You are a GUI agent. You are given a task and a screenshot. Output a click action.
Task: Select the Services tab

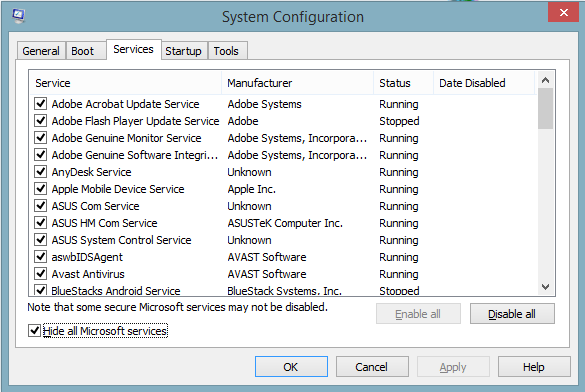coord(134,49)
